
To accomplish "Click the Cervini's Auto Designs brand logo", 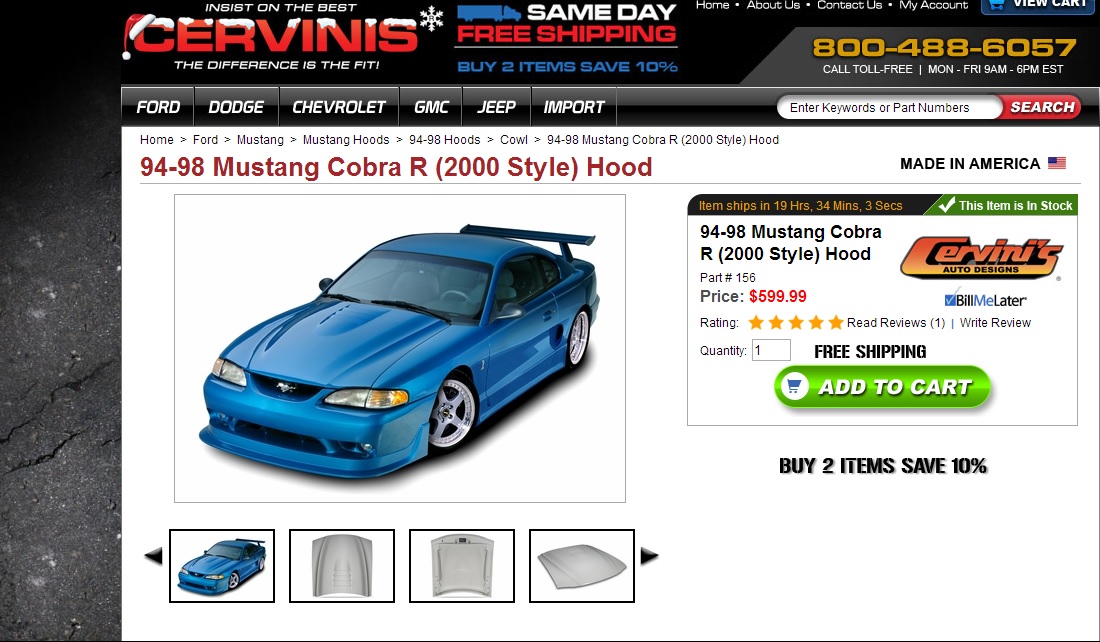I will point(981,258).
